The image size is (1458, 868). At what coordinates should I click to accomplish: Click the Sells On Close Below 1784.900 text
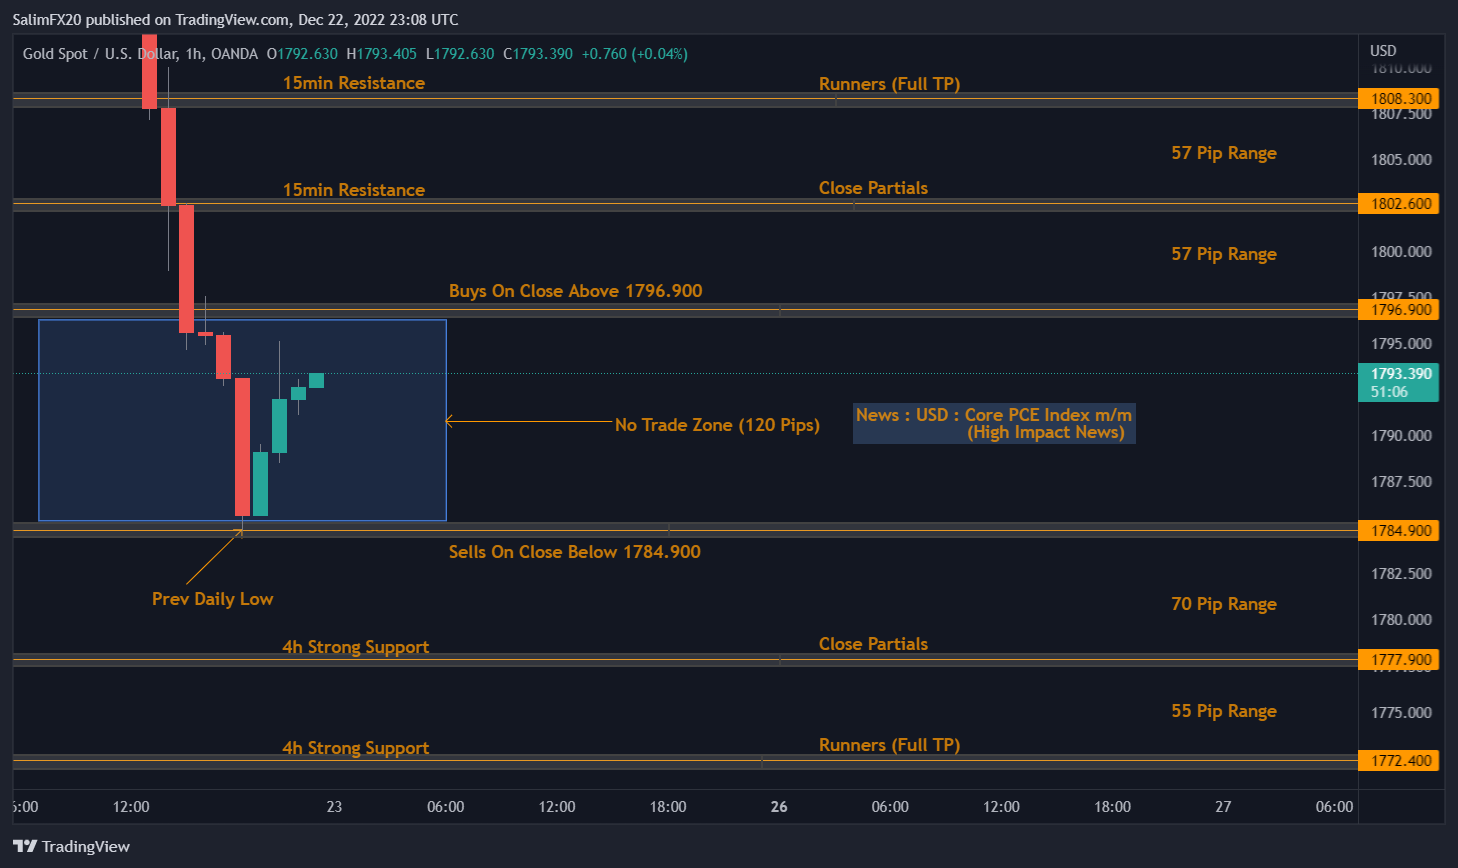575,552
